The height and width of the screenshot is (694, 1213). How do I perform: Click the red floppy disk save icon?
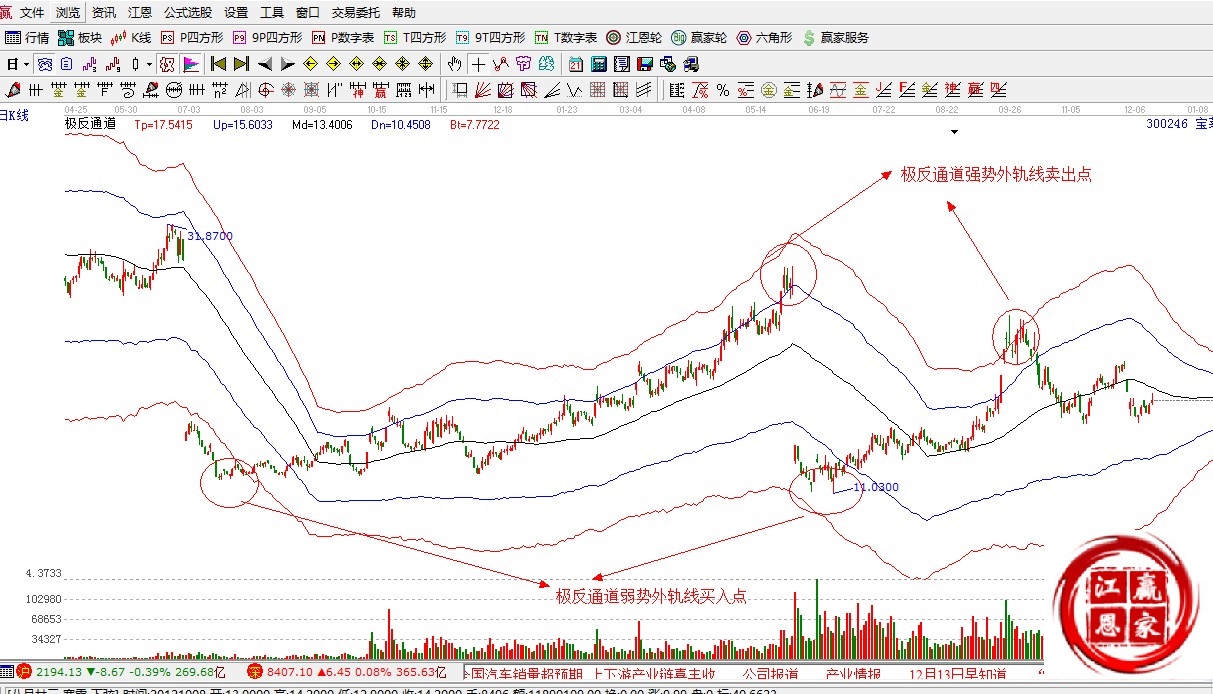pos(645,64)
